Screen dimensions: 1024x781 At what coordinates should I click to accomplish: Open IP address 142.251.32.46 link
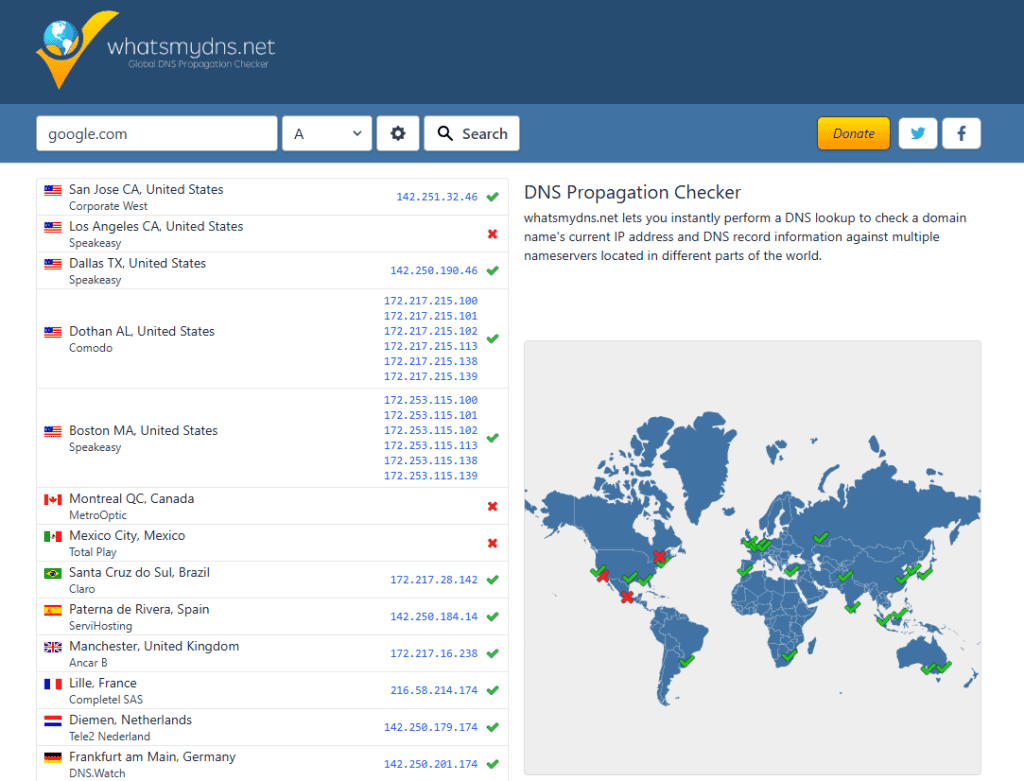tap(437, 197)
